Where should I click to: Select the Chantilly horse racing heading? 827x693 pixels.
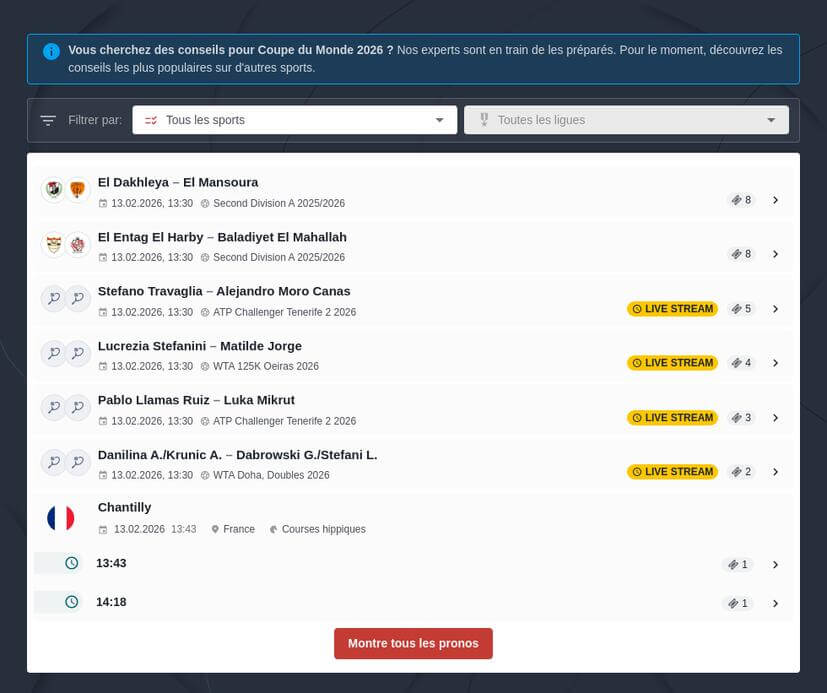(x=125, y=507)
